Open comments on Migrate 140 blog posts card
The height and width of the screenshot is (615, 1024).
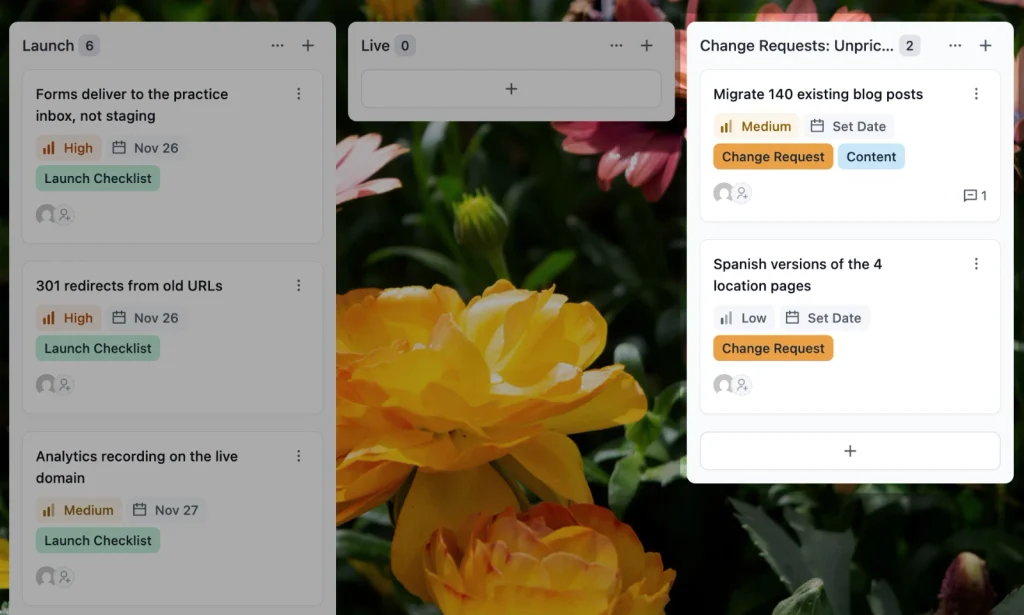click(x=975, y=195)
